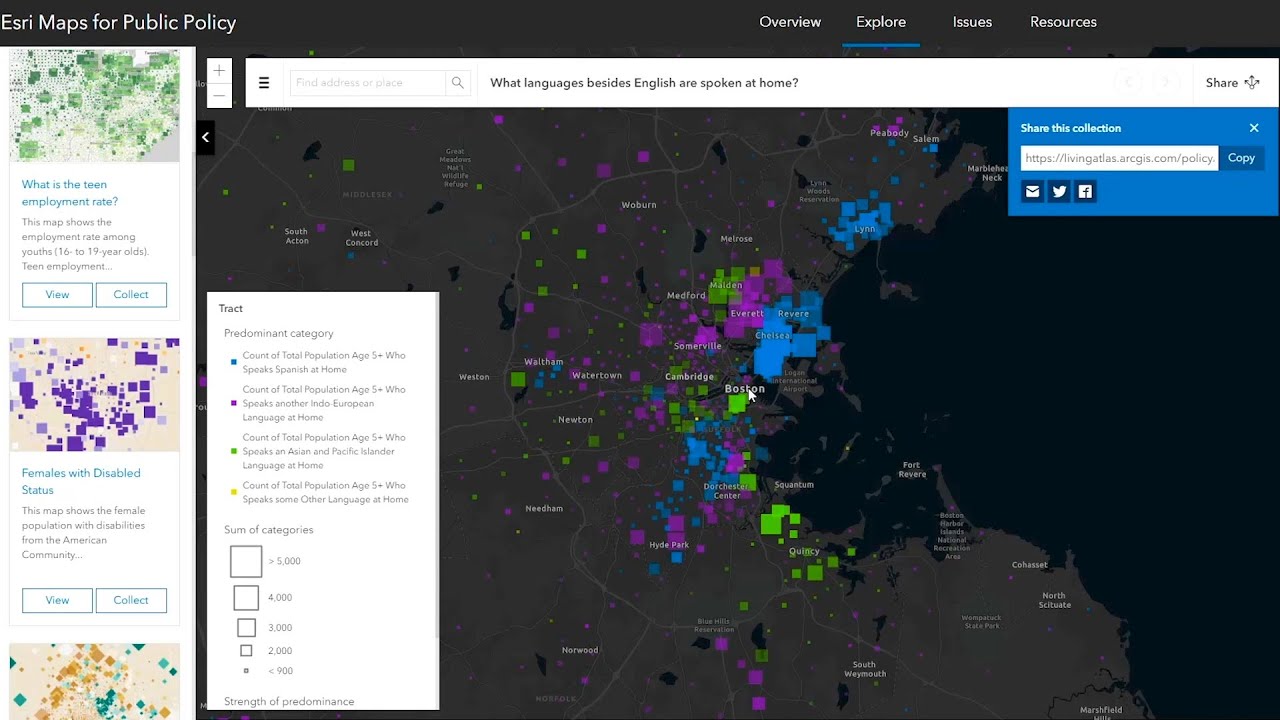1280x720 pixels.
Task: Close the Share this collection popup
Action: click(1254, 128)
